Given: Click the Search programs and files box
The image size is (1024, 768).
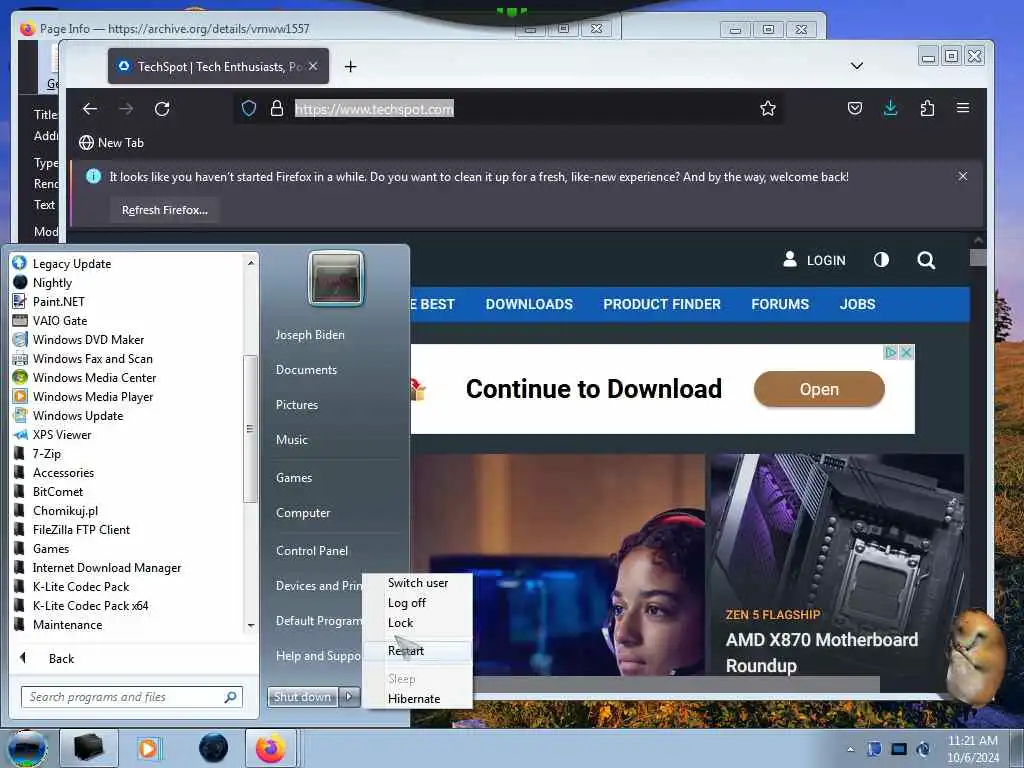Looking at the screenshot, I should (x=131, y=697).
